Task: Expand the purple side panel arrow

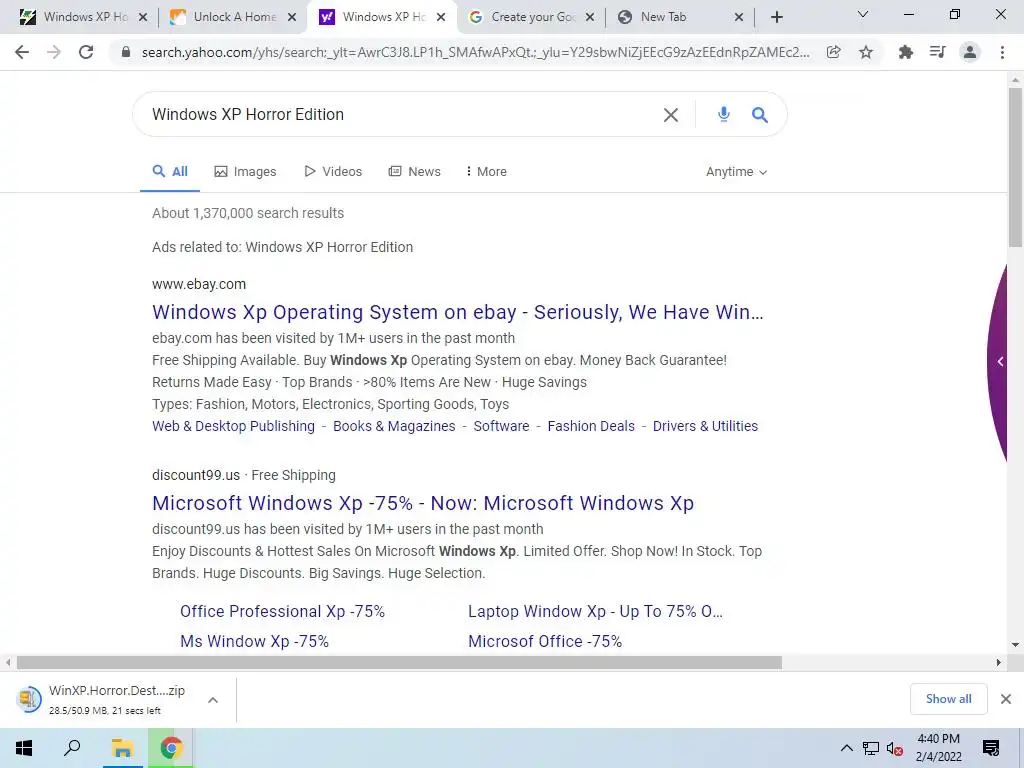Action: coord(1000,361)
